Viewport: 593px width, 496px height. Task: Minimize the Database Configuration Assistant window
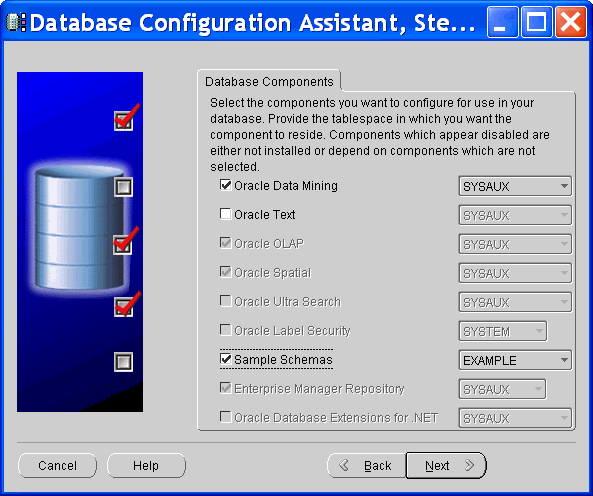point(502,22)
